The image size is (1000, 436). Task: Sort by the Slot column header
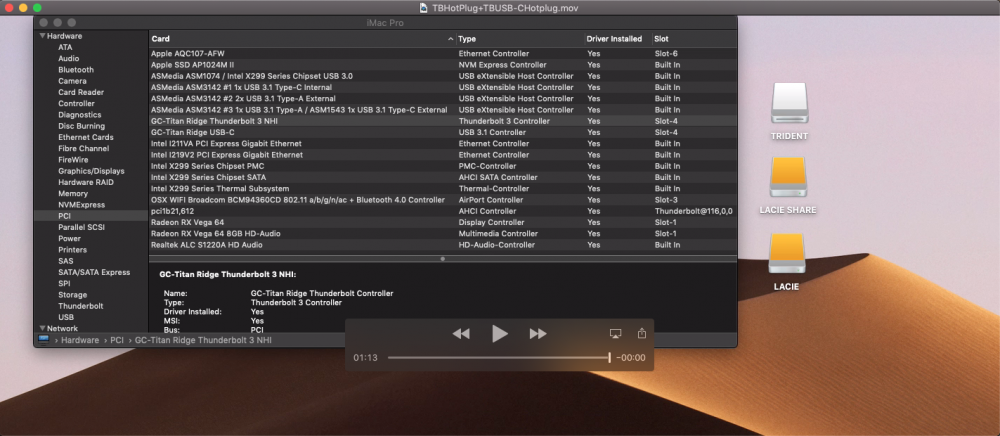(694, 39)
